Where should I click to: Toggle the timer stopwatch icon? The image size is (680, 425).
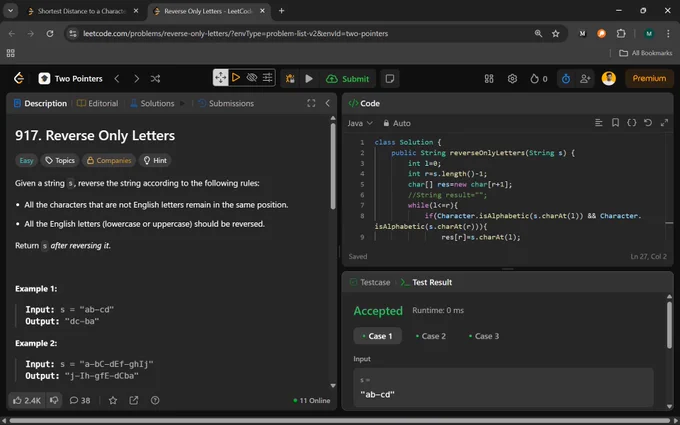566,78
